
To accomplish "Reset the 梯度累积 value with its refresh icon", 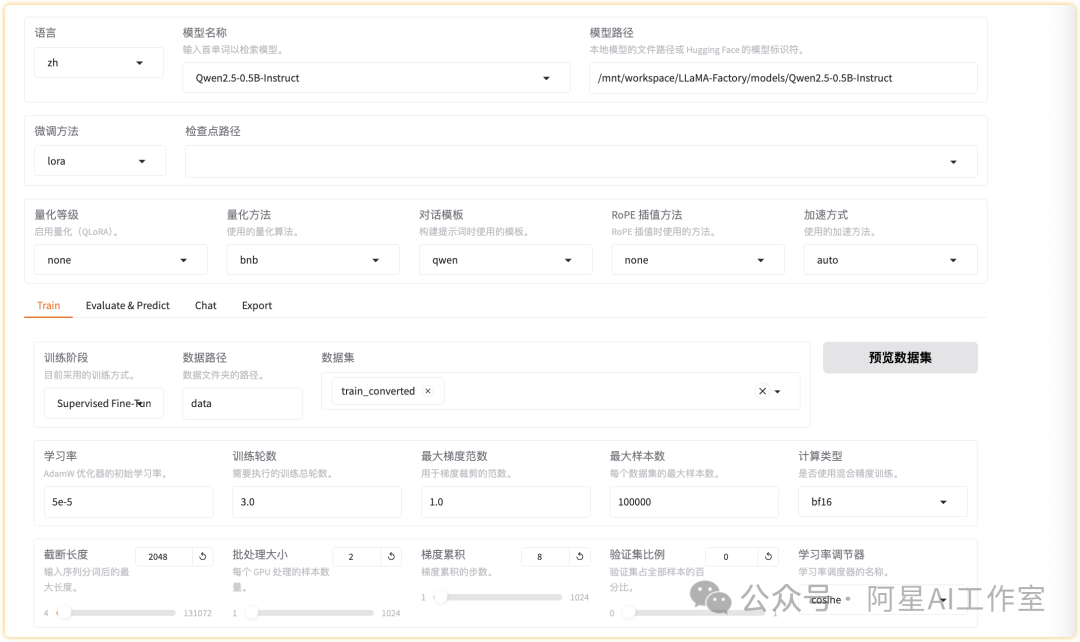I will click(580, 556).
